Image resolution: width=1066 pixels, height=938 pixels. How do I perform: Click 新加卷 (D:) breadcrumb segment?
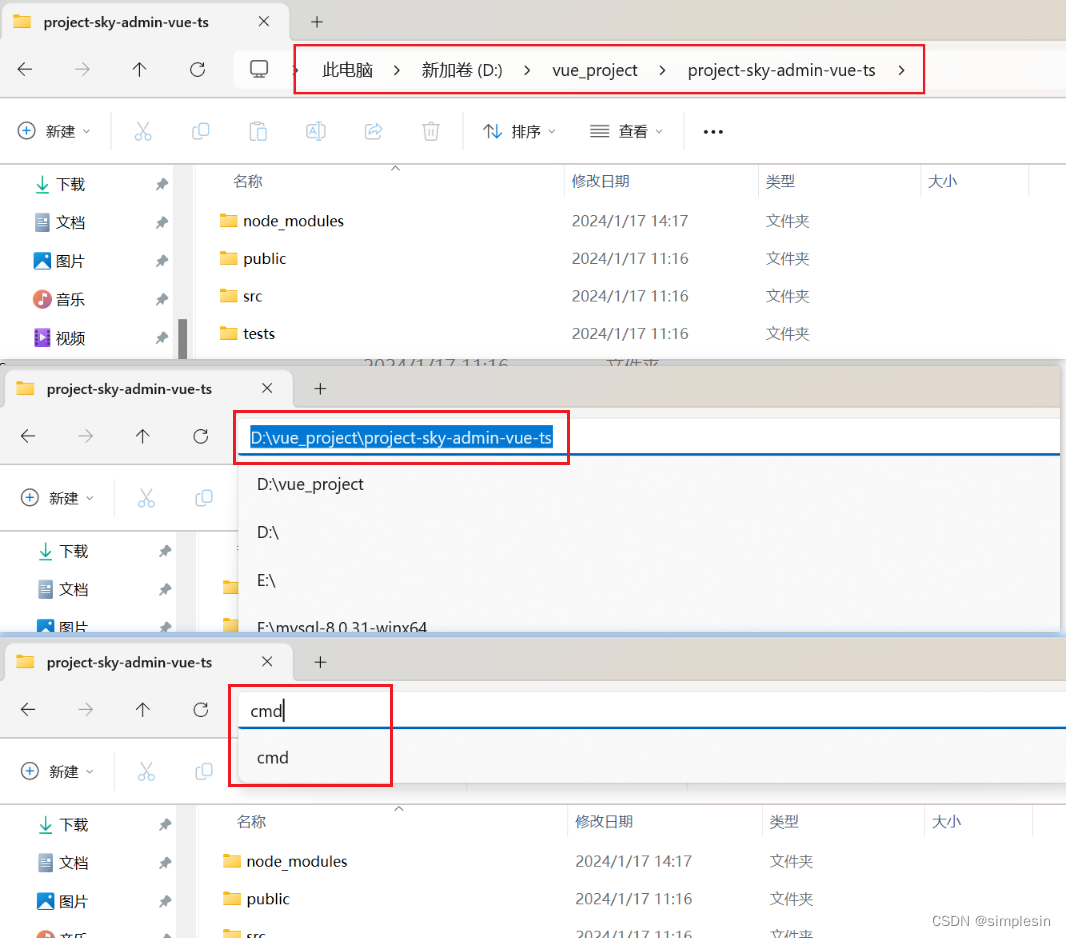tap(462, 70)
